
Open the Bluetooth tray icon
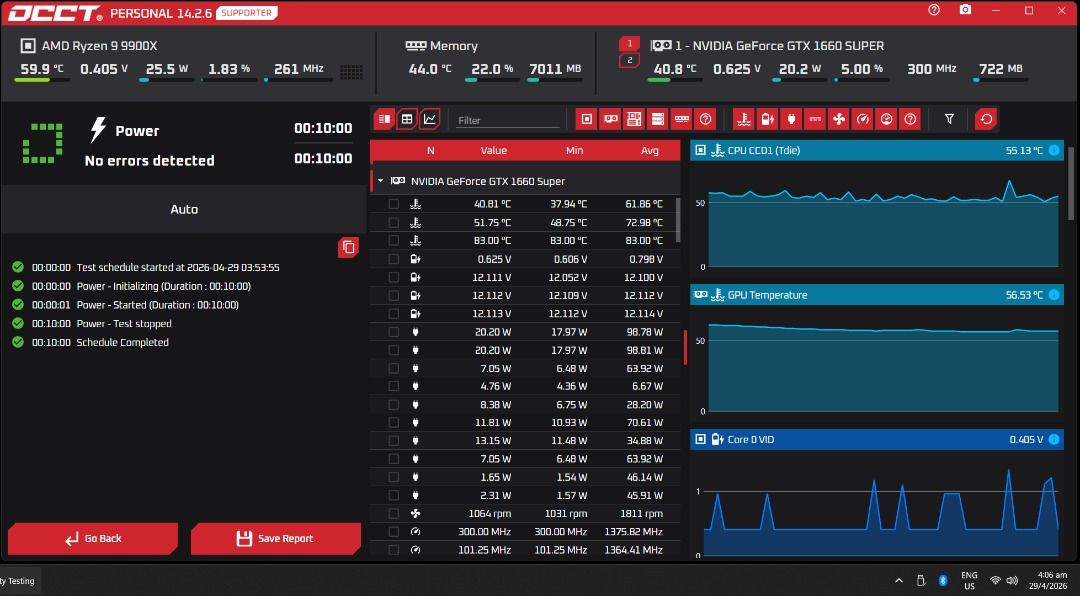pyautogui.click(x=943, y=580)
